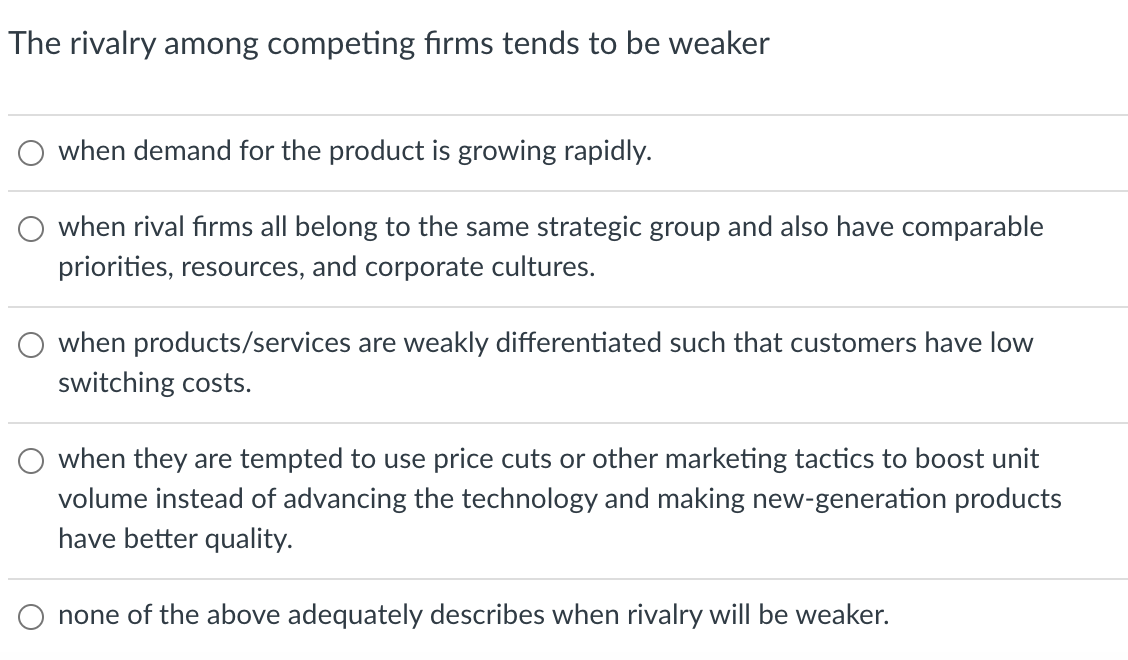Click the text 'when demand for the product is growing rapidly'

[355, 151]
